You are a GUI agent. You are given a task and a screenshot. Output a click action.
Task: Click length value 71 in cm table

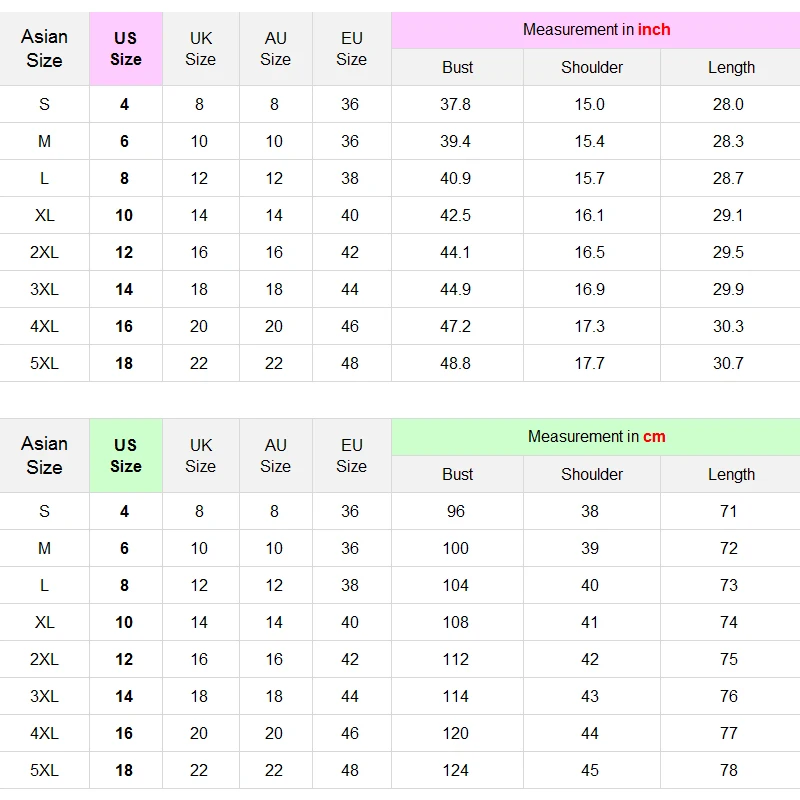[x=728, y=511]
